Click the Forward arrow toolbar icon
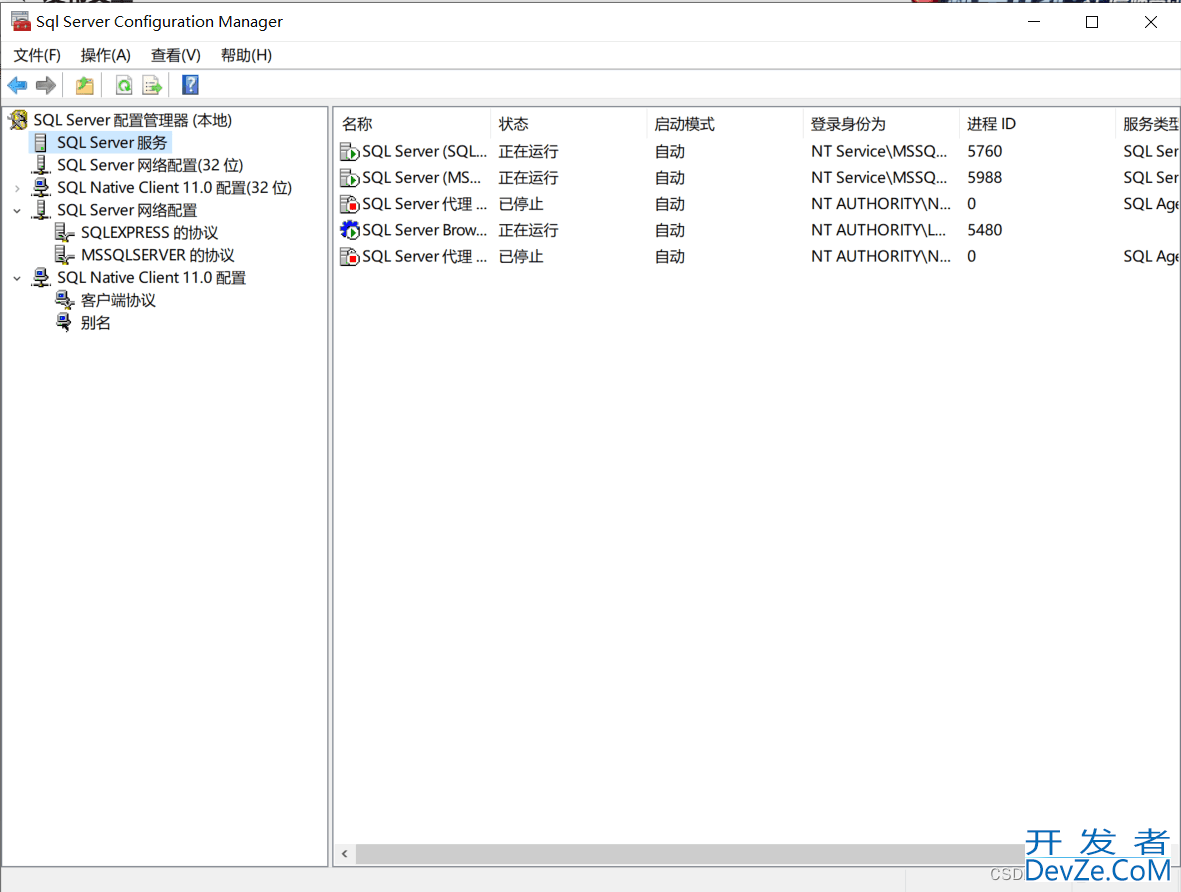Image resolution: width=1181 pixels, height=892 pixels. [46, 86]
